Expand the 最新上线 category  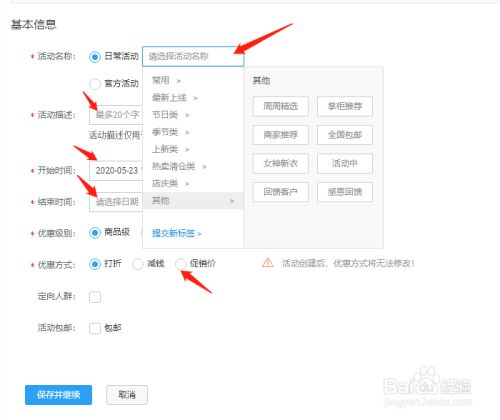tap(175, 98)
